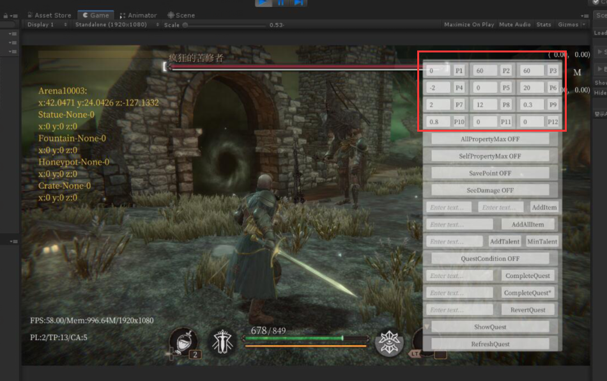Click the Pause button in Unity toolbar
This screenshot has height=381, width=607.
[x=281, y=3]
